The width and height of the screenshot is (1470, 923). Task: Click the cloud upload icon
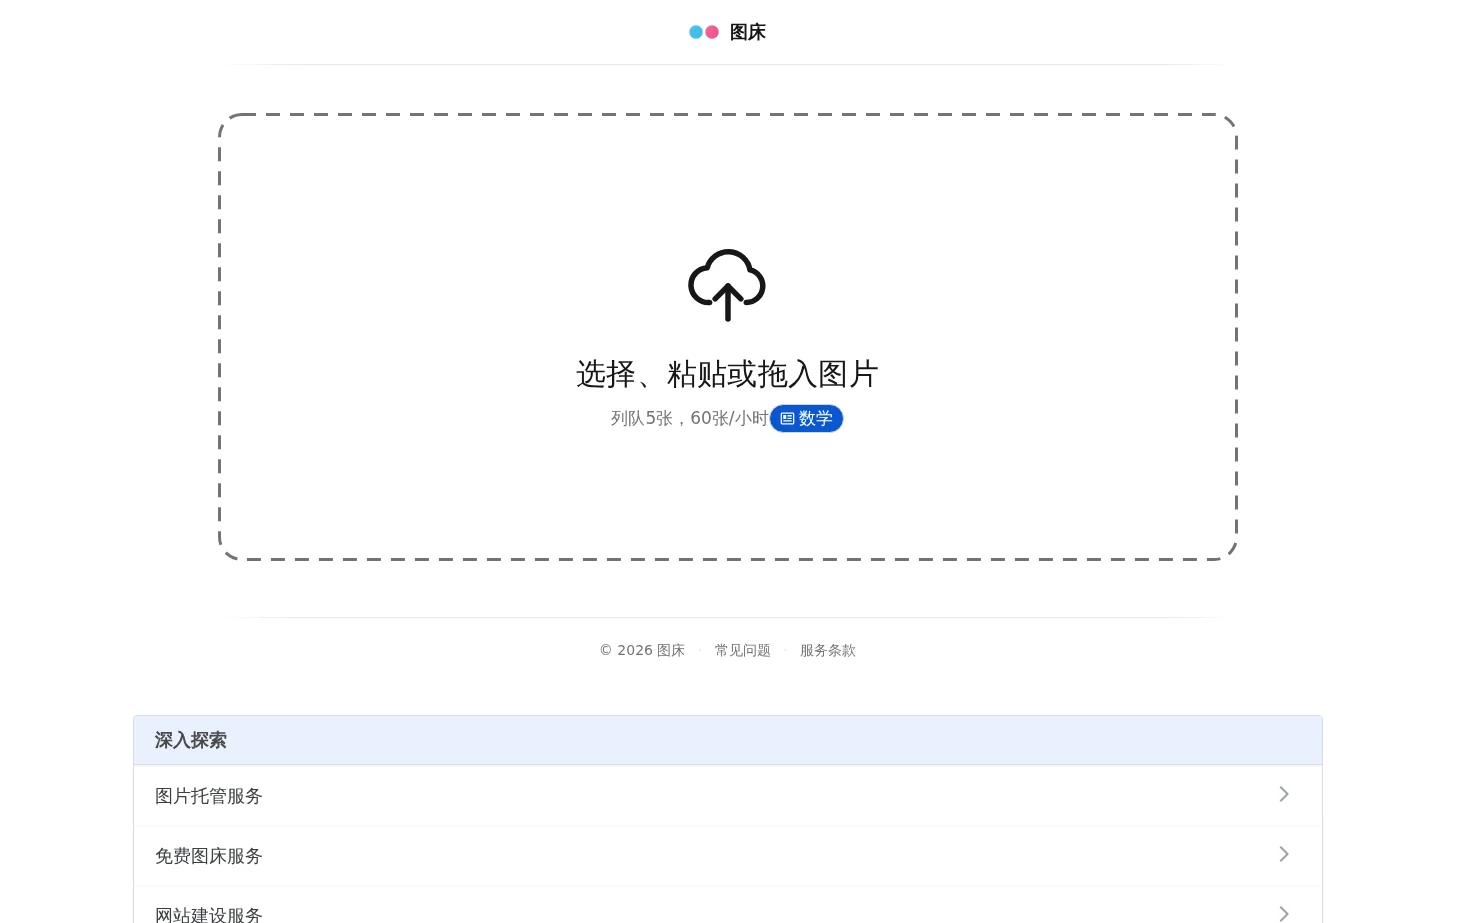coord(727,285)
